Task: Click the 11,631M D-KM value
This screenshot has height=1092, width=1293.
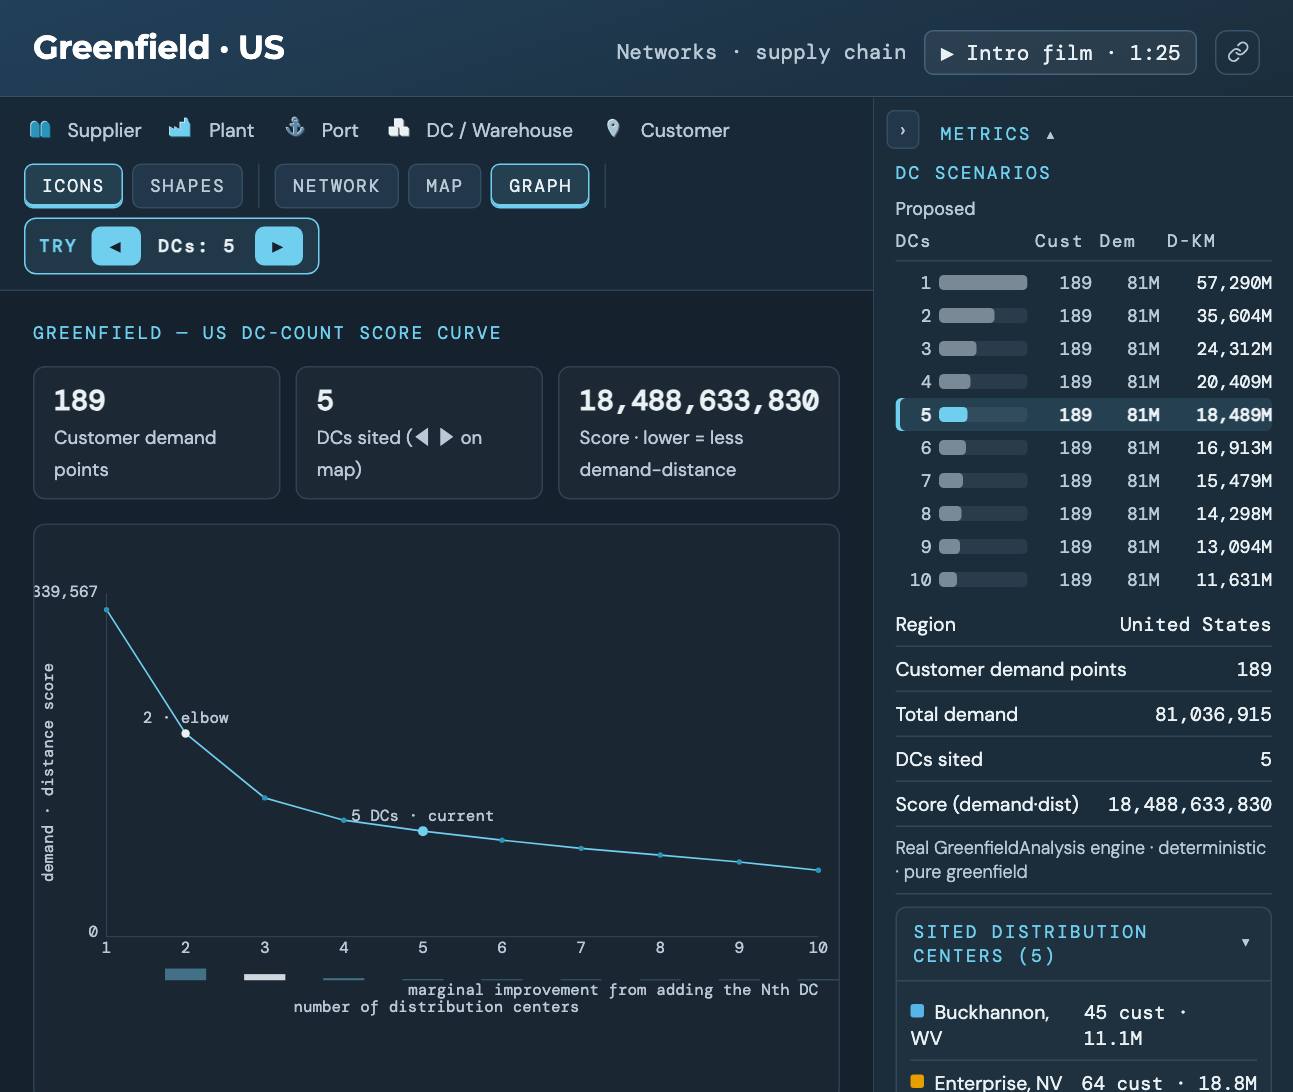Action: pyautogui.click(x=1234, y=580)
